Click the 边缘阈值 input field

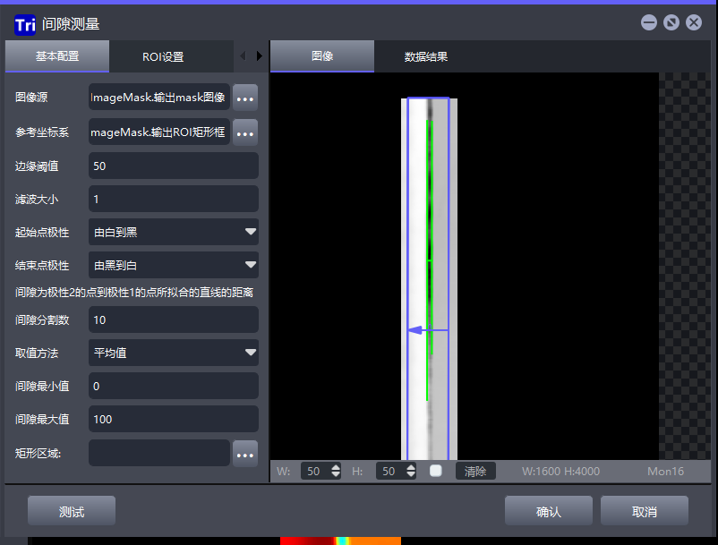(x=173, y=166)
